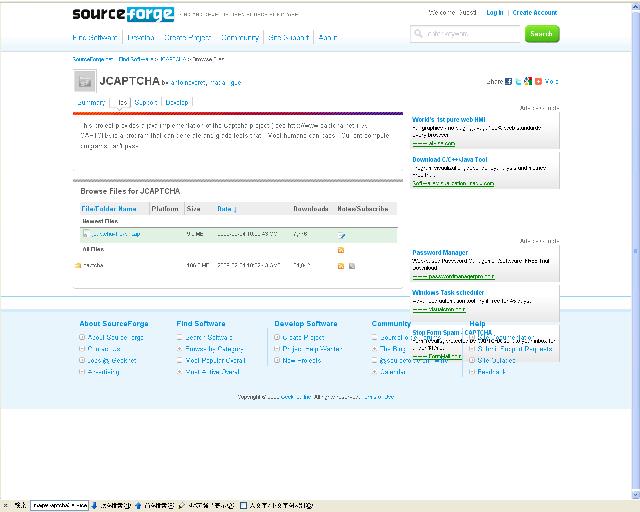Click New Projects footer link

click(x=302, y=361)
